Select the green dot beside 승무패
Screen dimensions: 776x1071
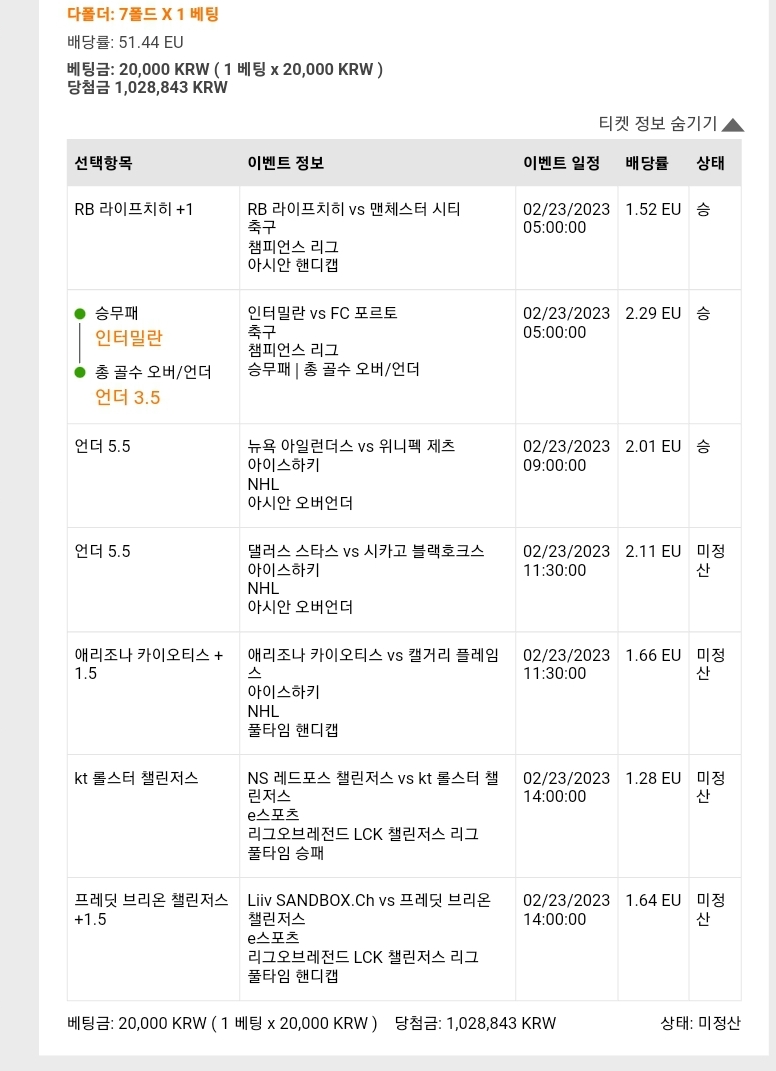(80, 314)
